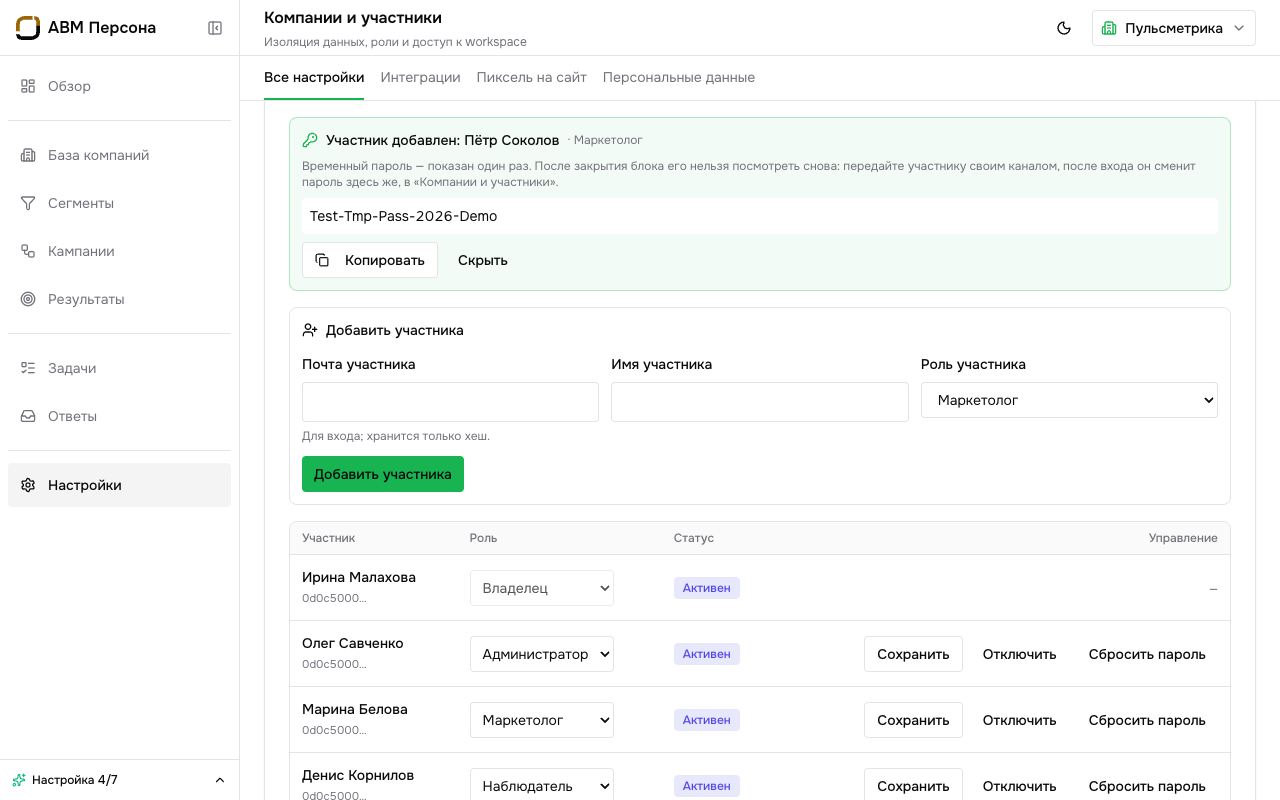
Task: Click the Копировать password button
Action: click(x=370, y=260)
